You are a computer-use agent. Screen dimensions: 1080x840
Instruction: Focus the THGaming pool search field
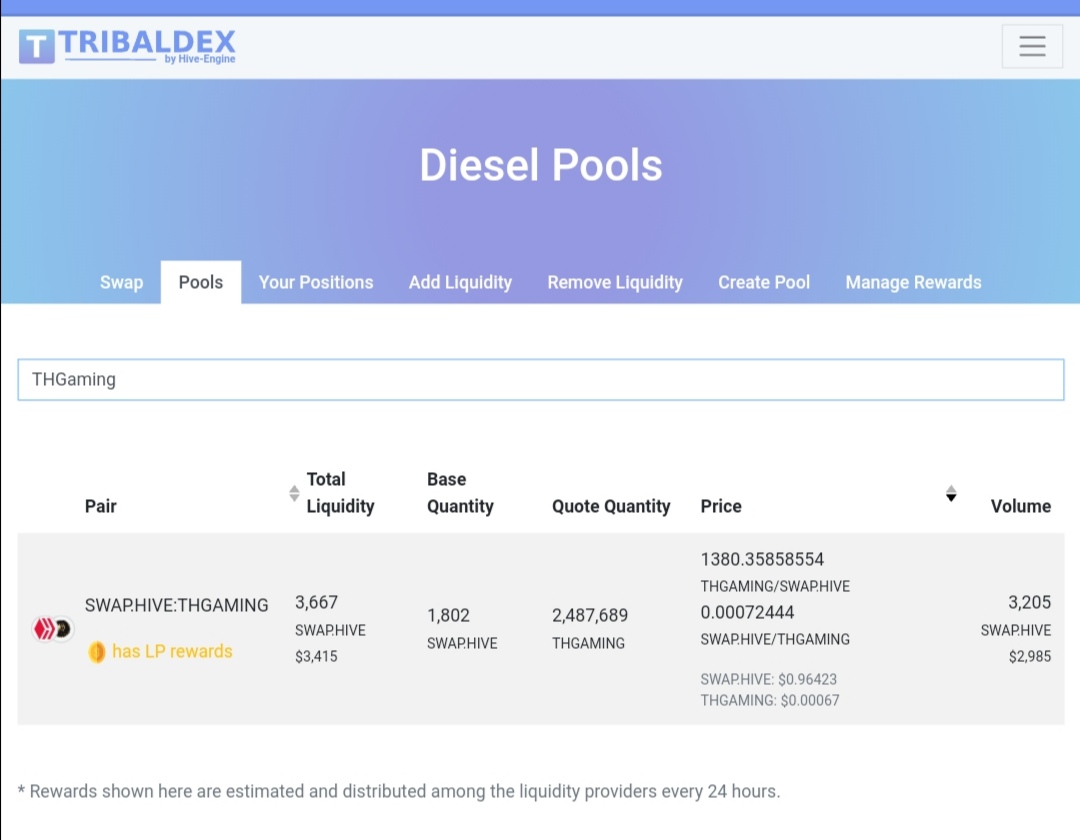tap(541, 379)
